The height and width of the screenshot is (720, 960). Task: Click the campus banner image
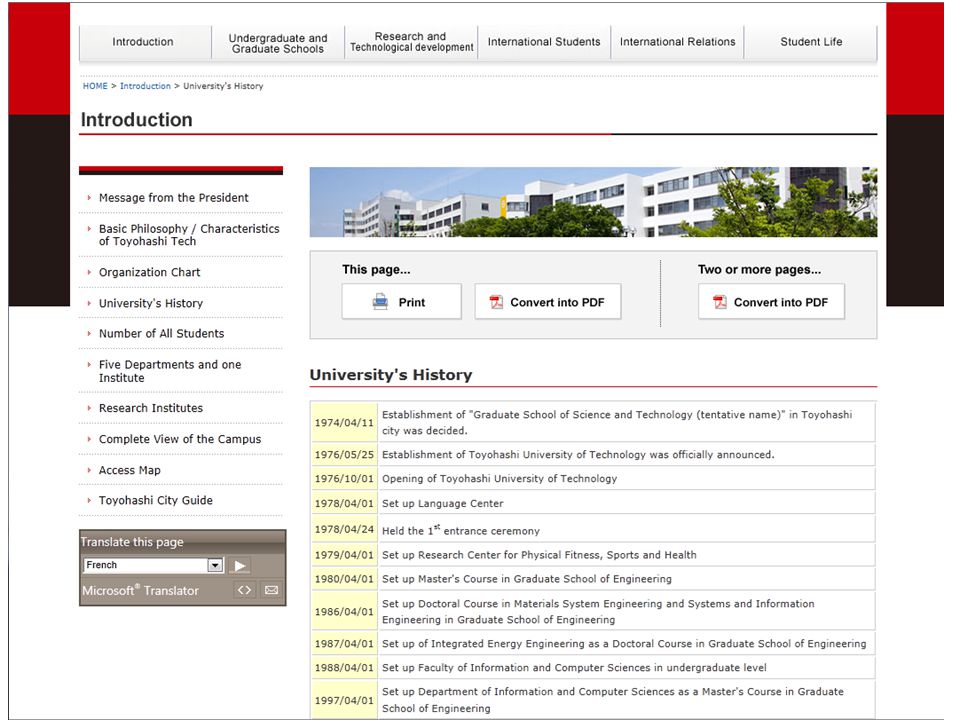point(593,202)
